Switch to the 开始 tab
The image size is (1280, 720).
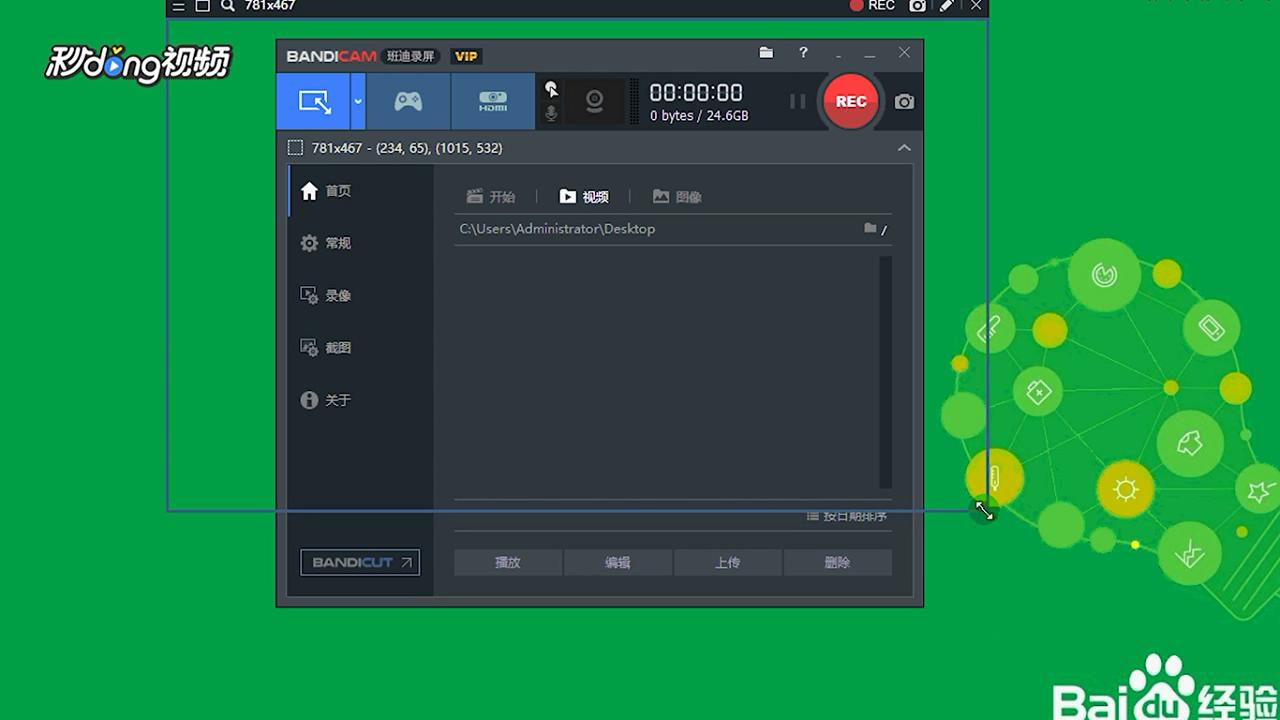point(491,197)
